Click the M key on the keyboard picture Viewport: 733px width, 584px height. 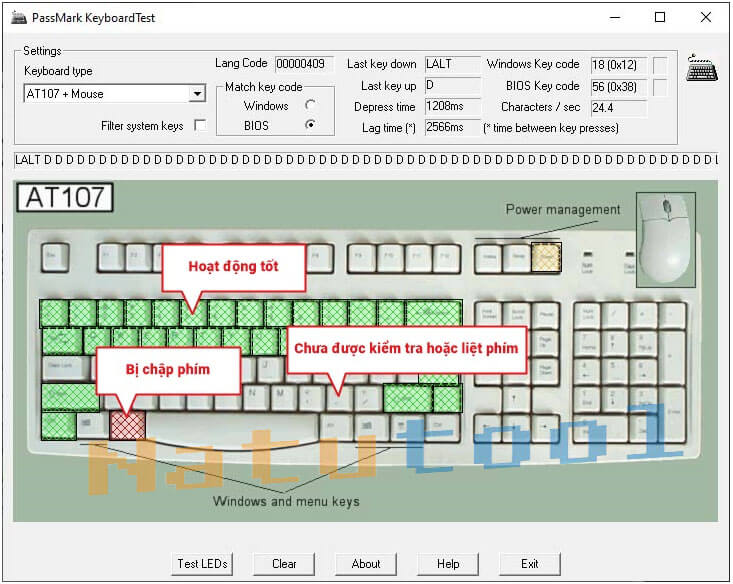[283, 397]
